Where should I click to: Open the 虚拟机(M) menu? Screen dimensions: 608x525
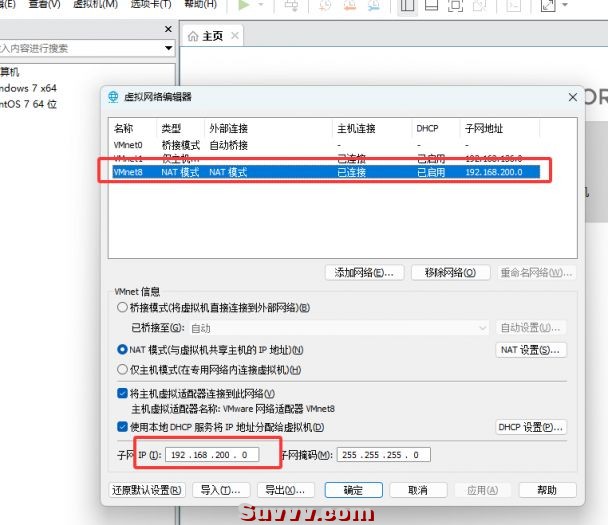(92, 5)
